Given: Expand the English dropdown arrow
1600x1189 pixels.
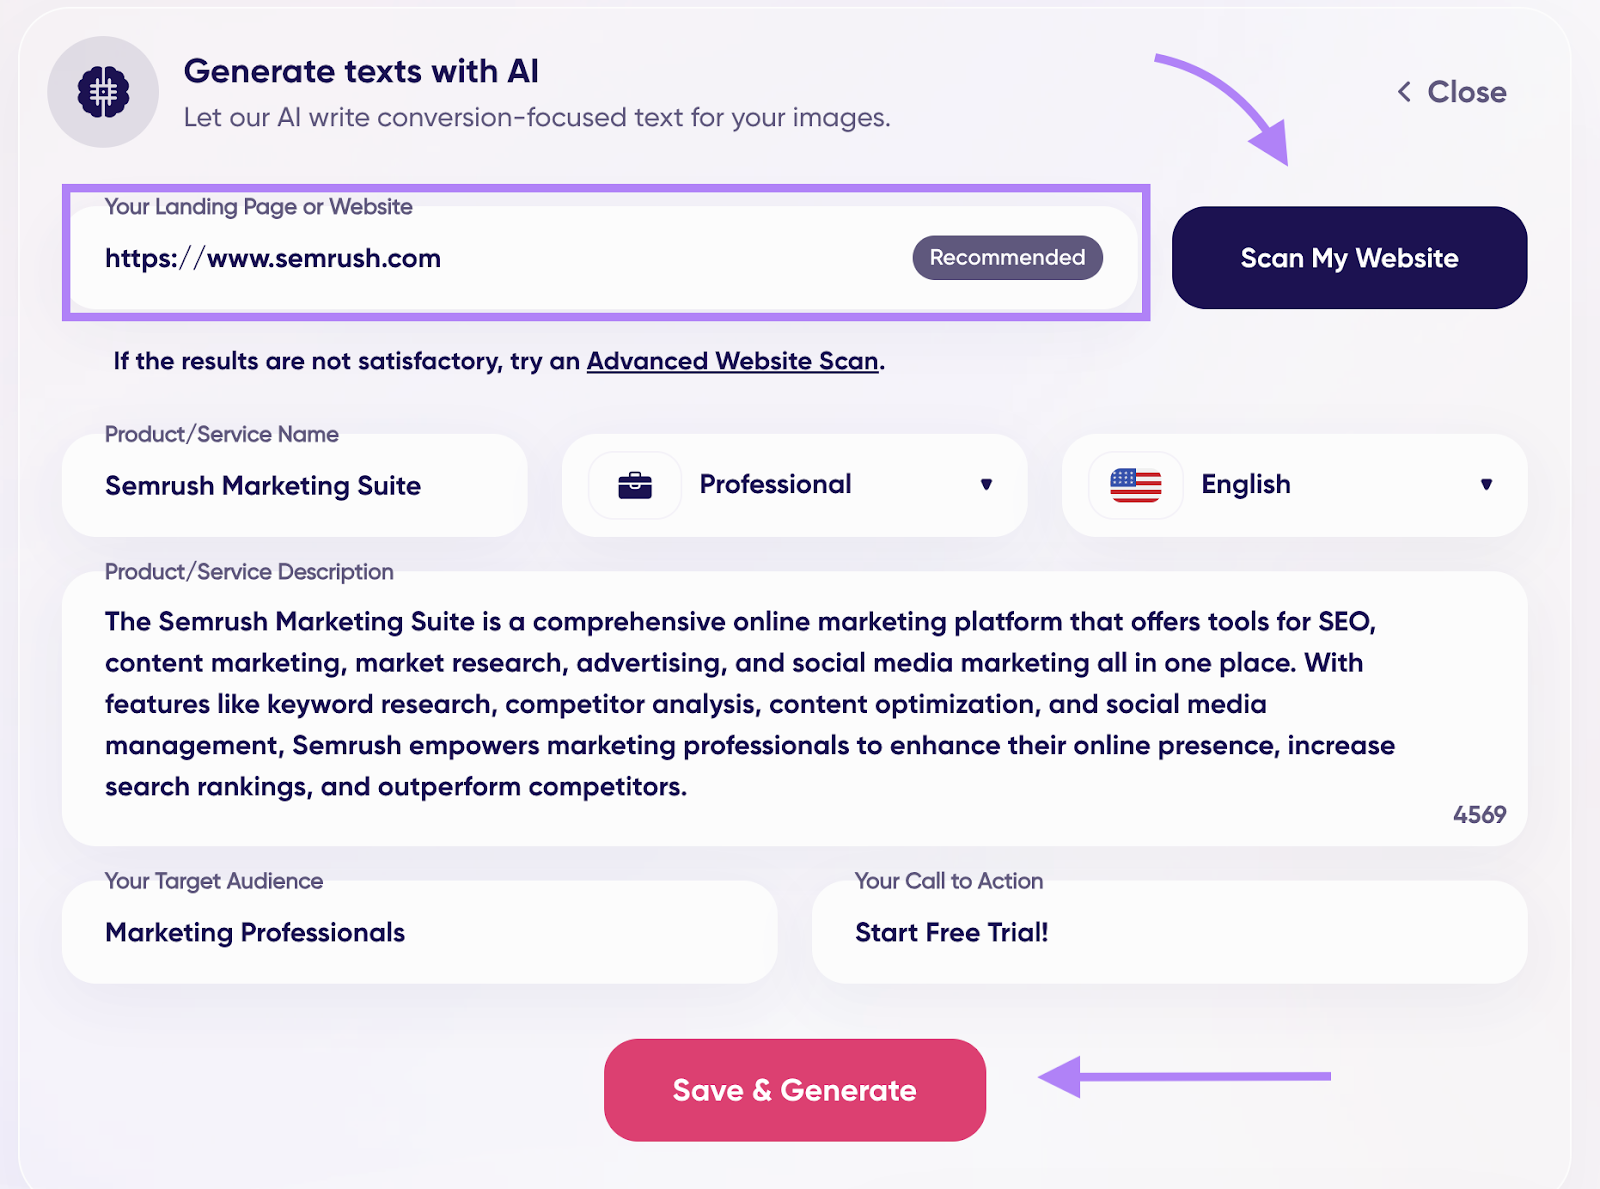Looking at the screenshot, I should [x=1486, y=485].
